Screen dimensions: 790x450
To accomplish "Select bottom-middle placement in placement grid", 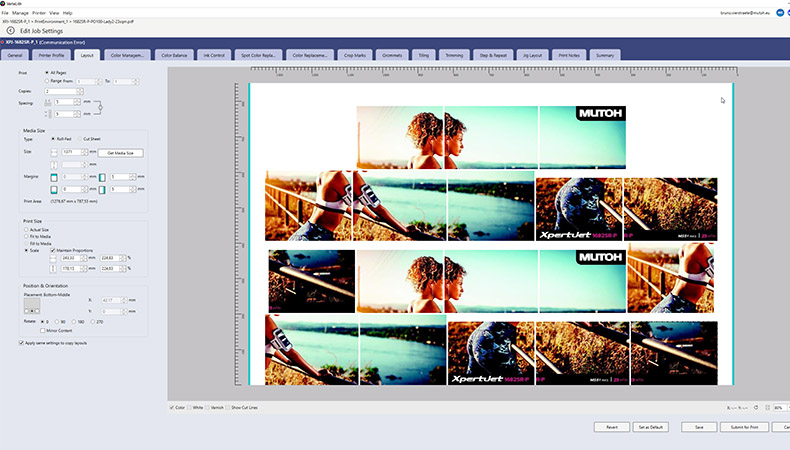I will pyautogui.click(x=32, y=311).
